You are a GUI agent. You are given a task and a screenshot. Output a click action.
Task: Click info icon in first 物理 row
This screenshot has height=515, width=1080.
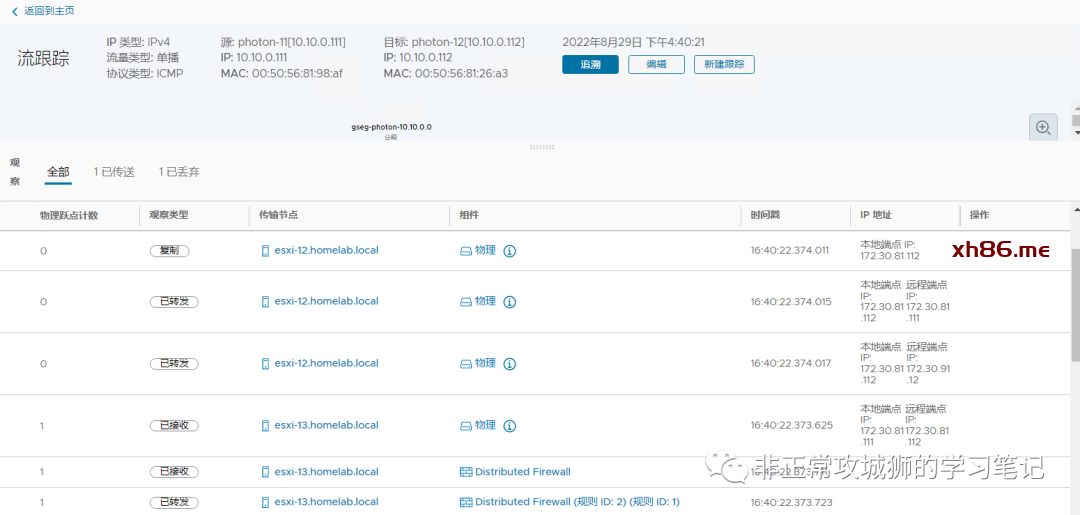509,251
